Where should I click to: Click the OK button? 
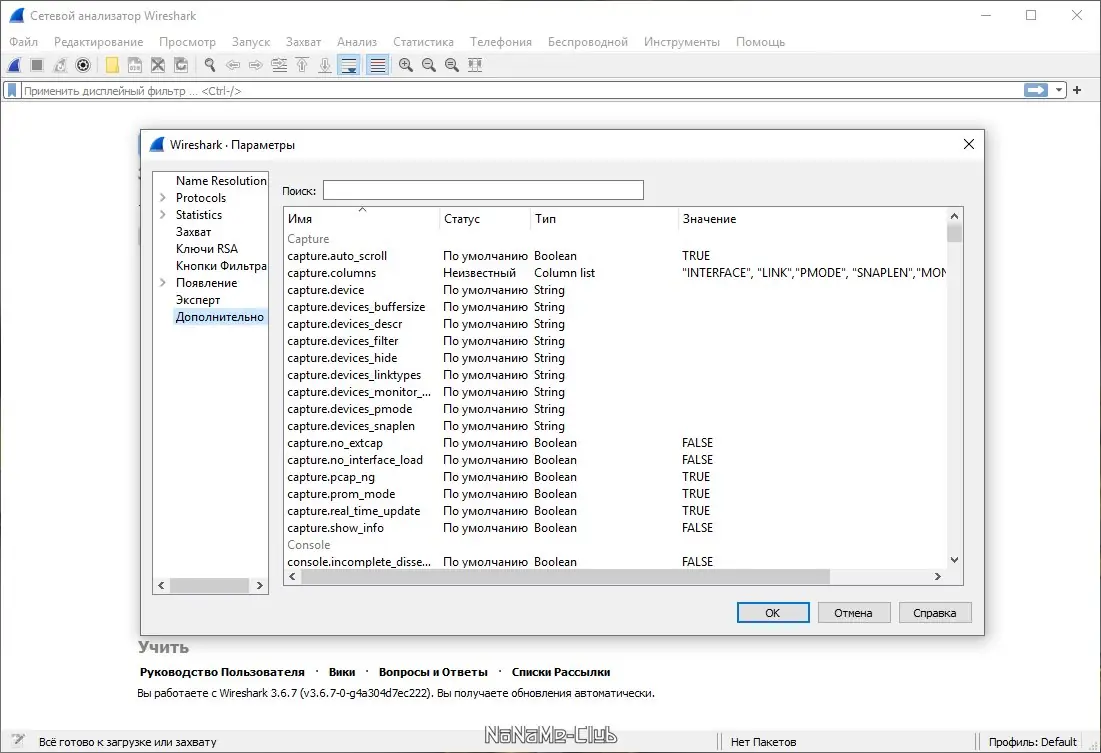(x=772, y=613)
